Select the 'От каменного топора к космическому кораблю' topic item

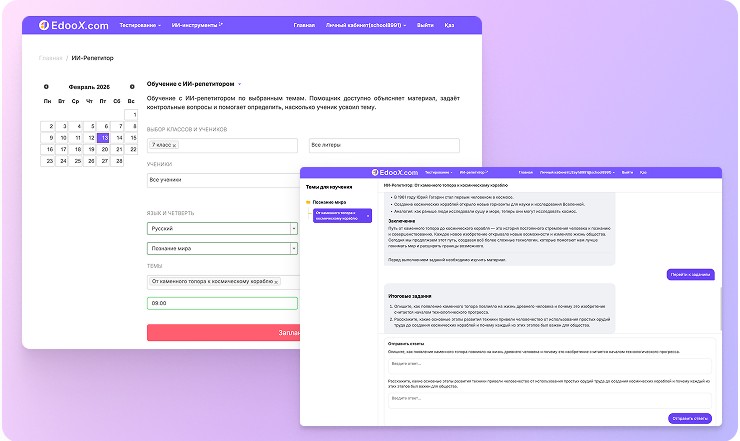click(x=342, y=216)
